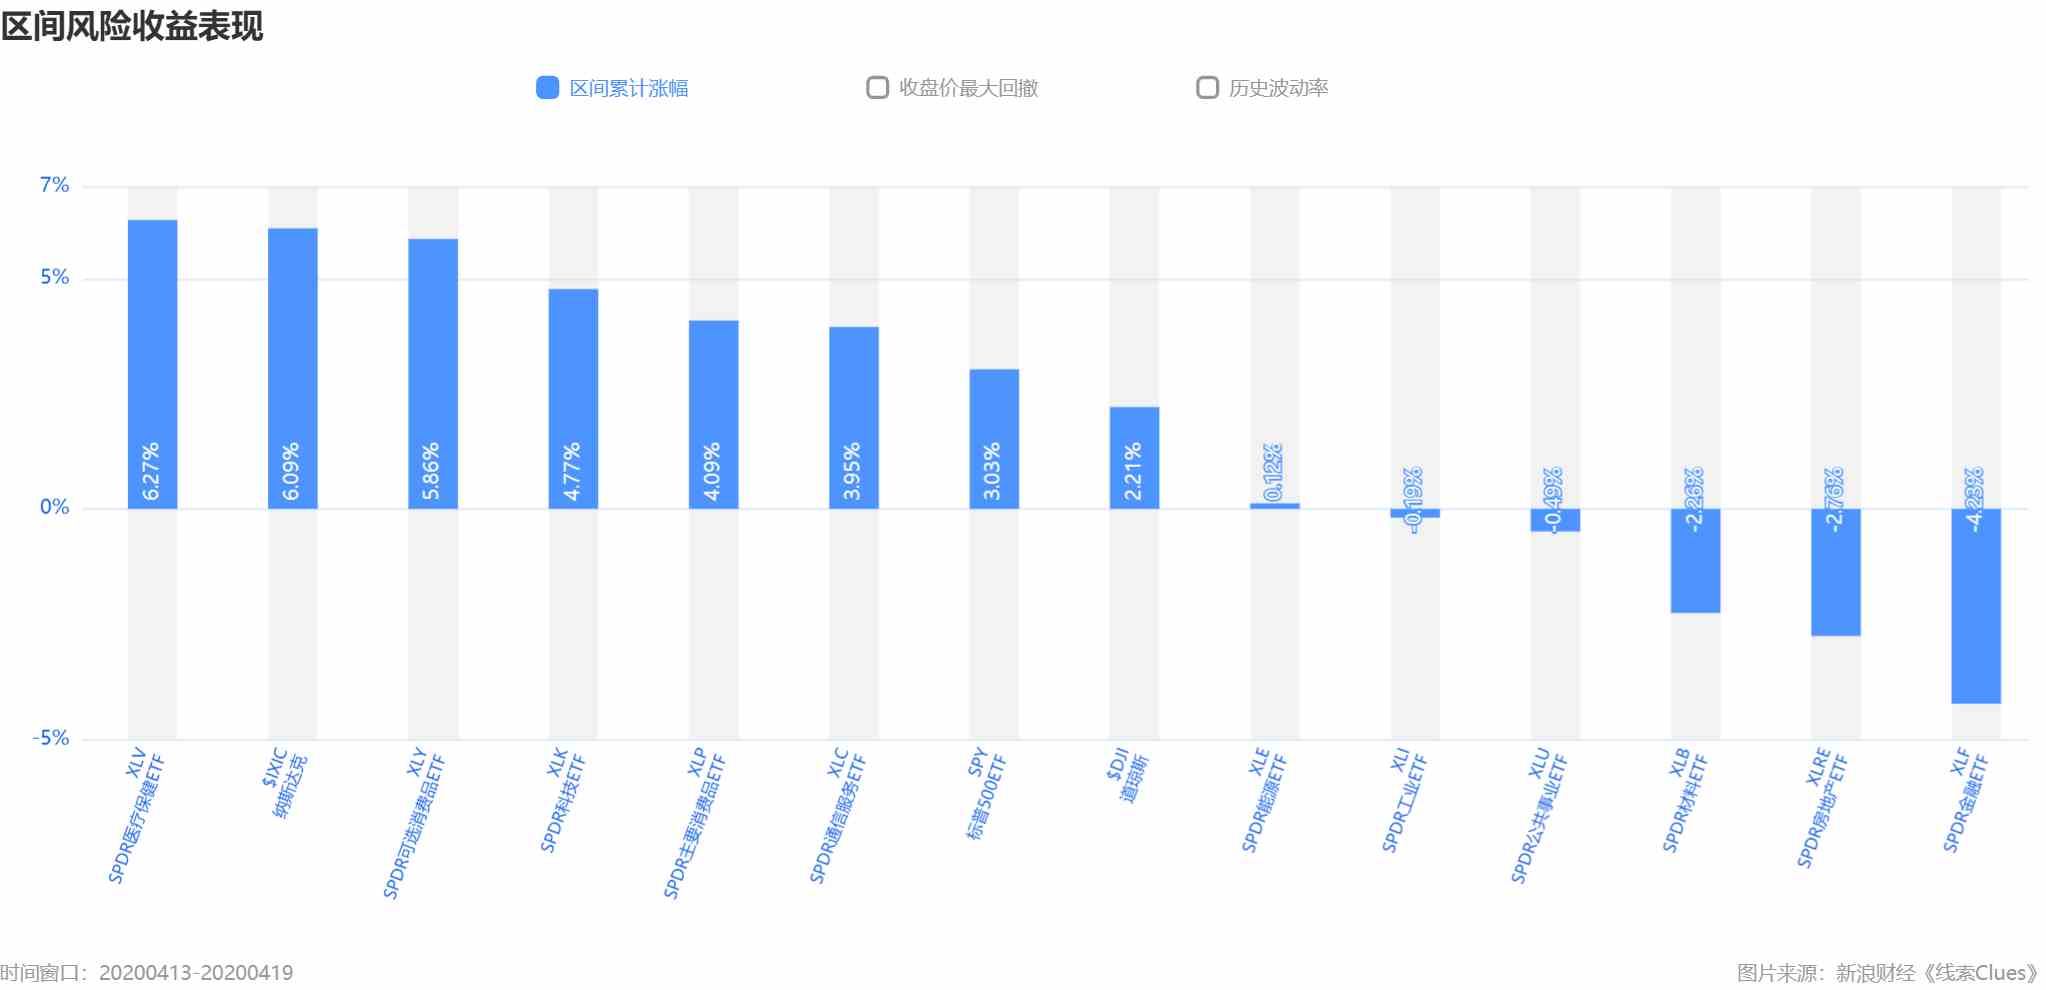Screen dimensions: 2046x990
Task: Select the XLY bar showing 5.86%
Action: coord(433,374)
